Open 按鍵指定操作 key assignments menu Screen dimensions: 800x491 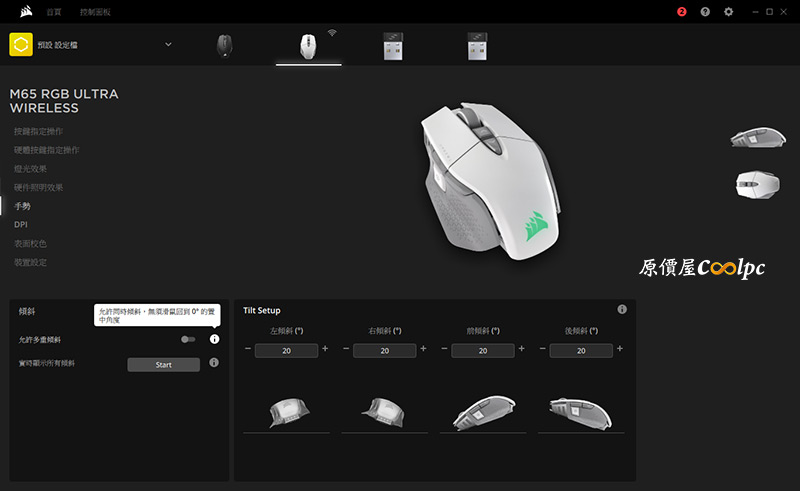[38, 131]
